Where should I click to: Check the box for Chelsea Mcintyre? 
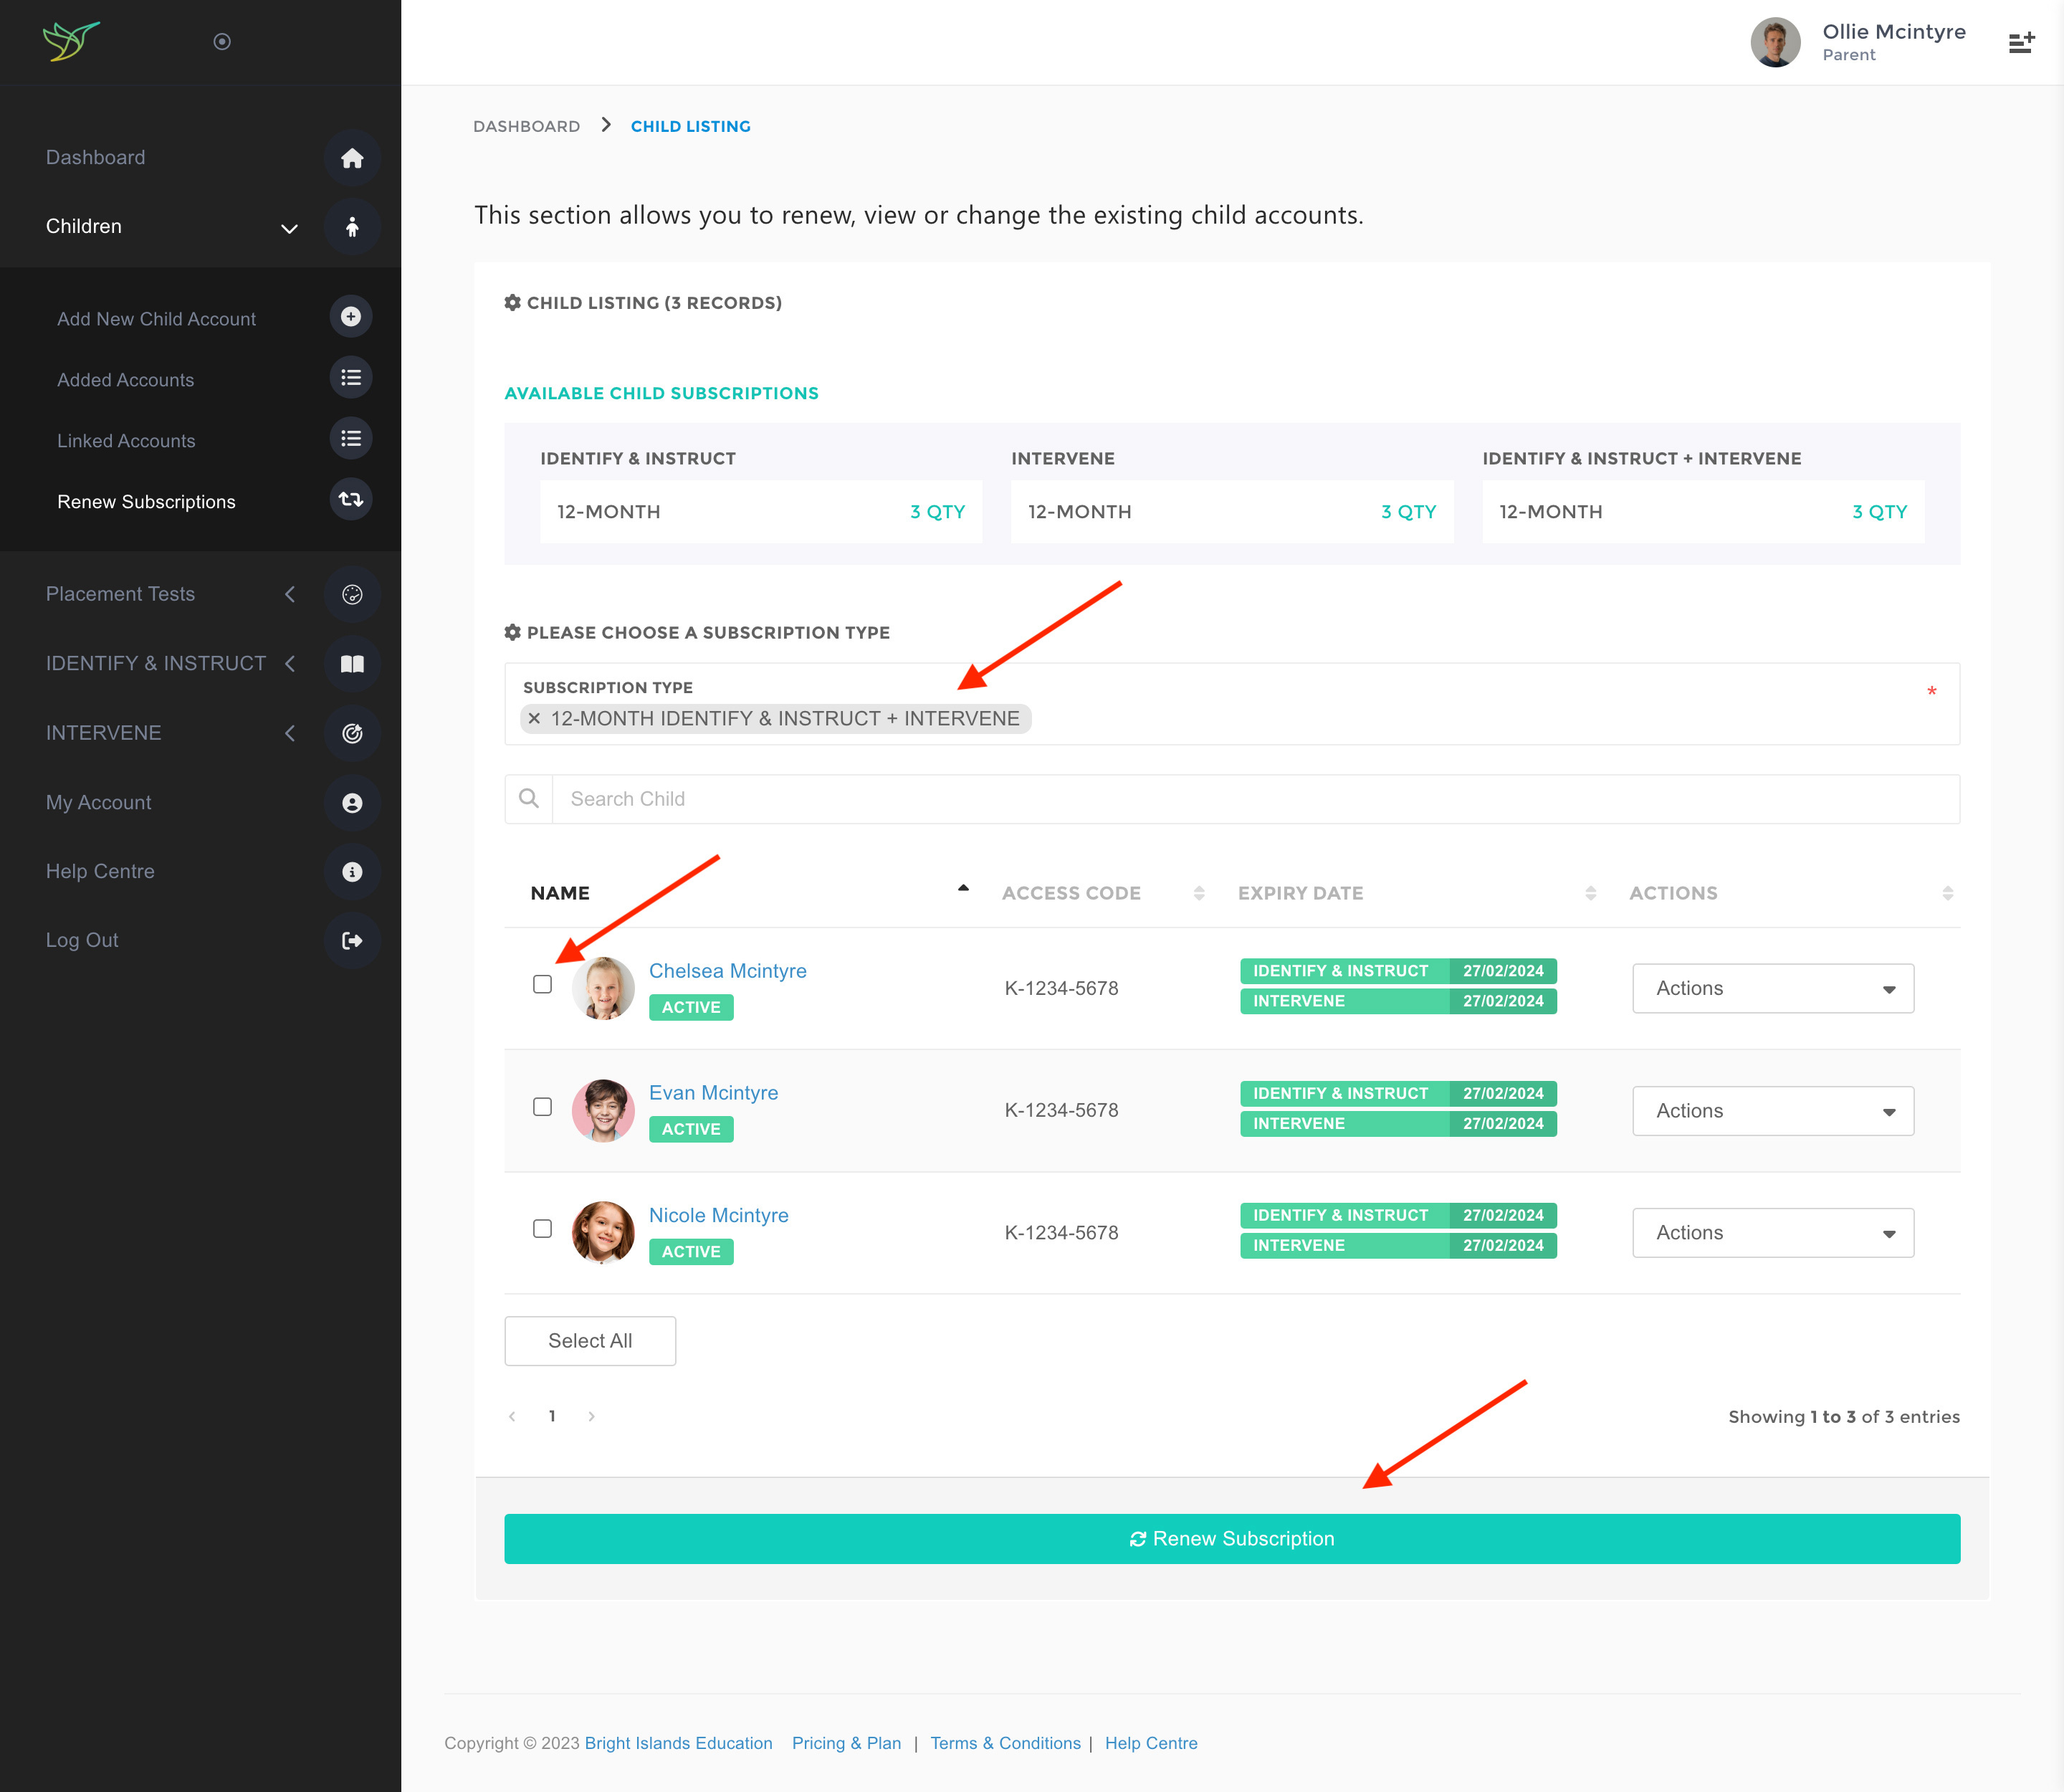(x=542, y=984)
